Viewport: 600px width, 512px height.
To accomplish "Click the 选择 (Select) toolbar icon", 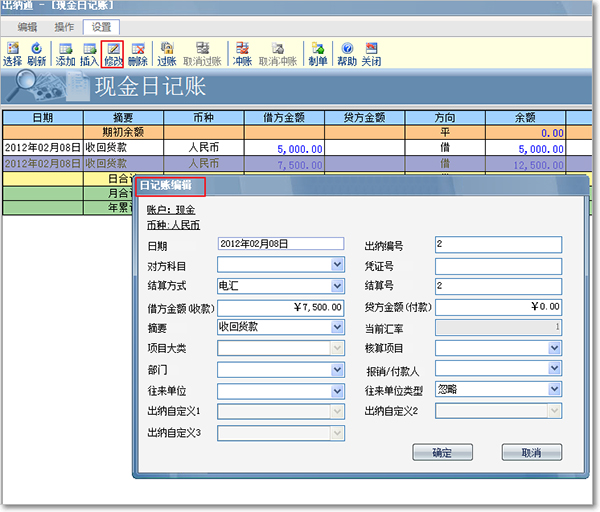I will pyautogui.click(x=12, y=53).
